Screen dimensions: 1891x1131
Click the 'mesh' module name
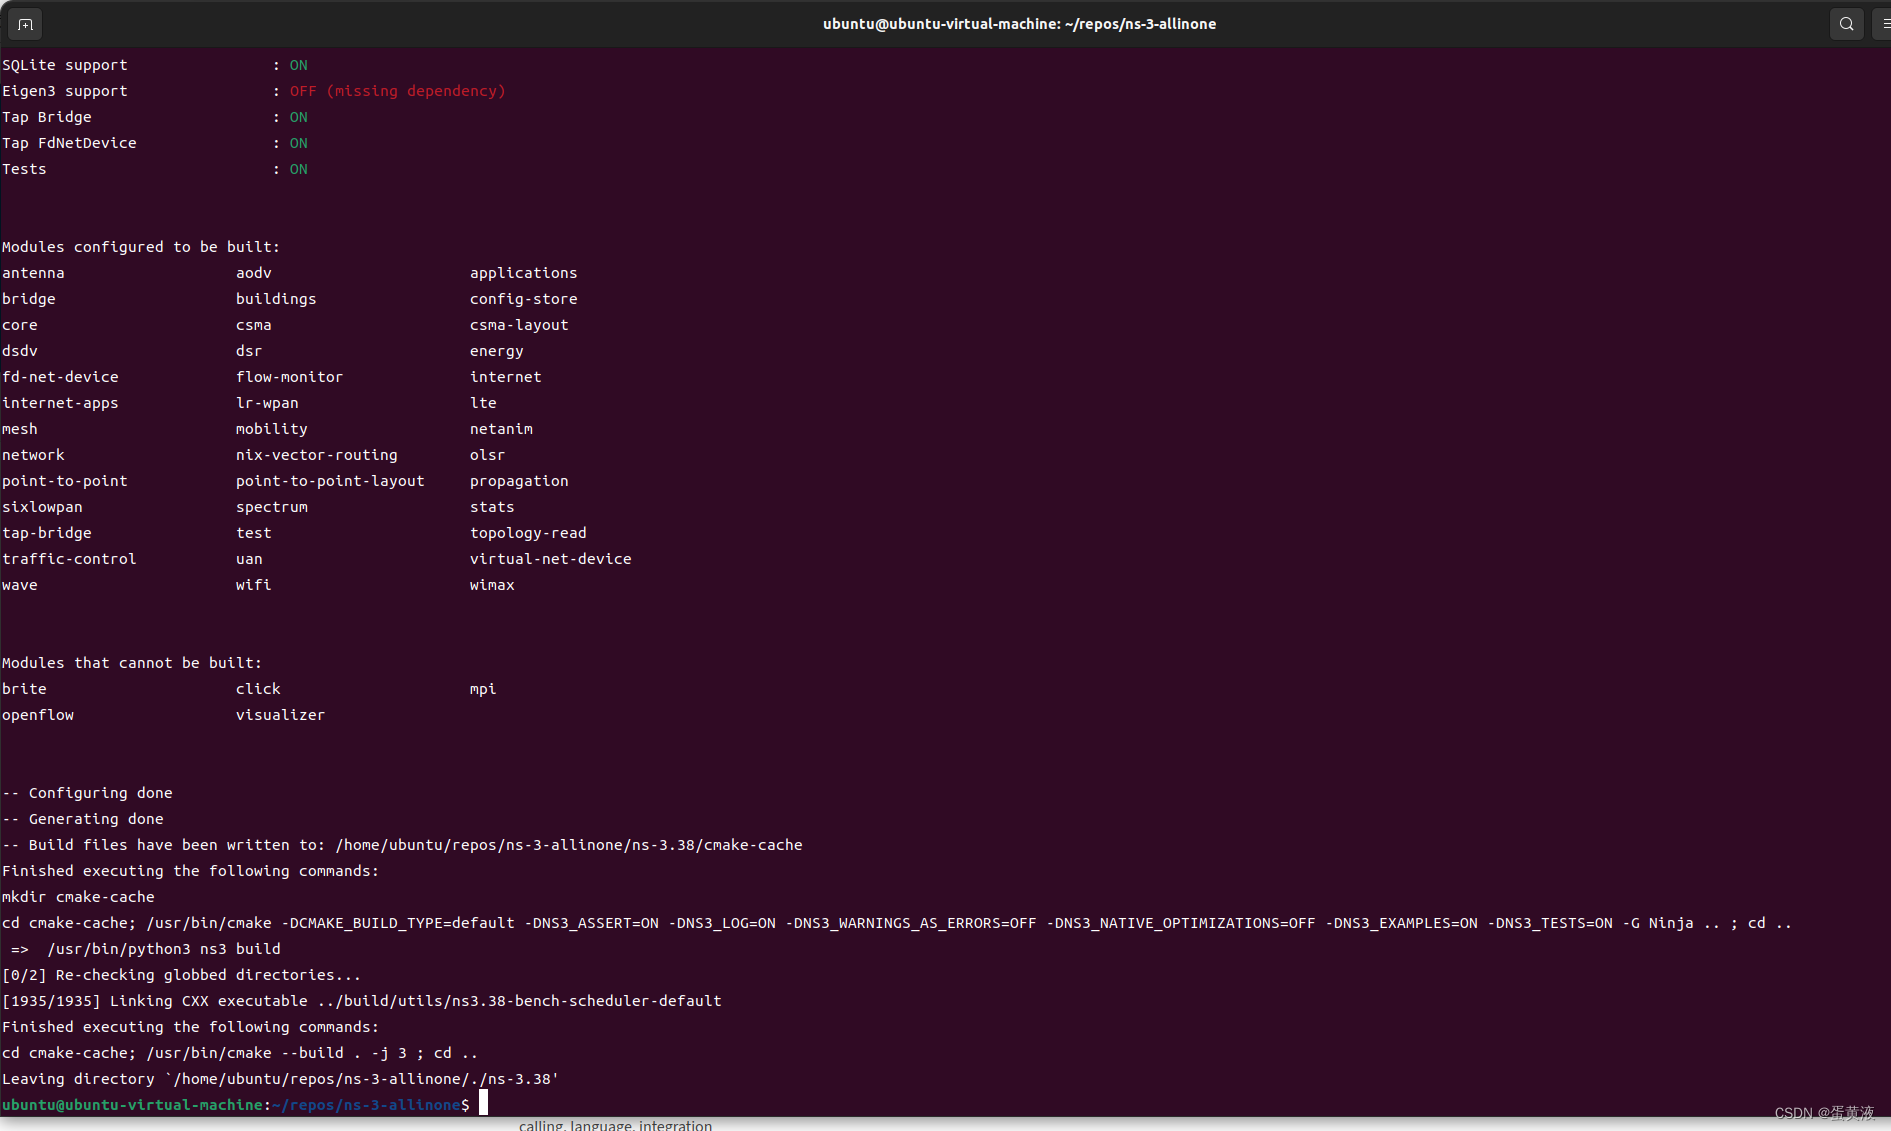(x=20, y=429)
